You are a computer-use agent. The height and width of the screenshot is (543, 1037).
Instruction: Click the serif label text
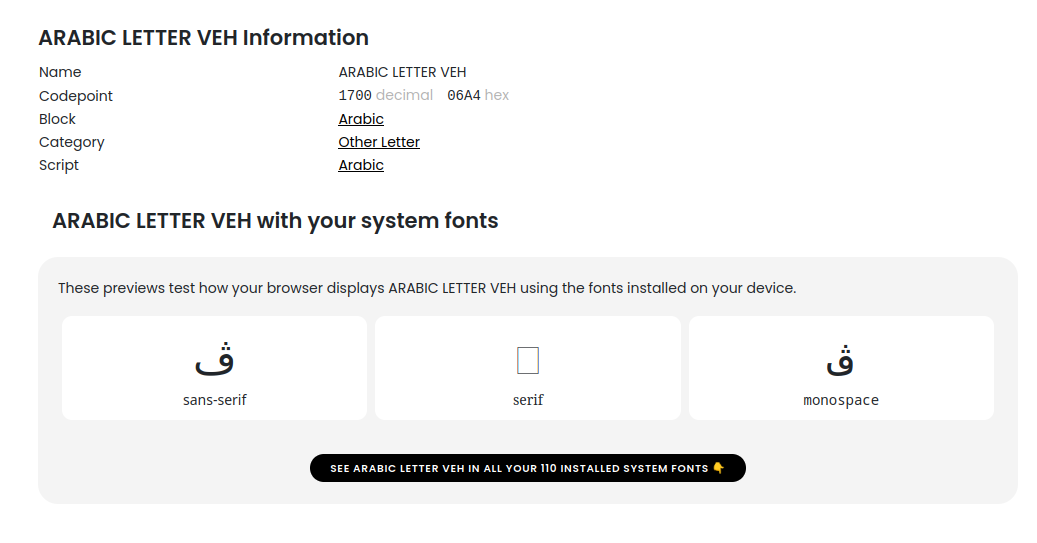pyautogui.click(x=528, y=400)
